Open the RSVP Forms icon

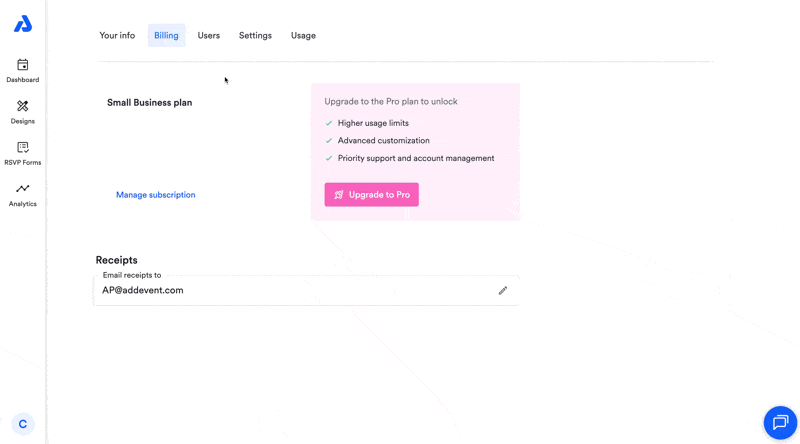[x=22, y=147]
